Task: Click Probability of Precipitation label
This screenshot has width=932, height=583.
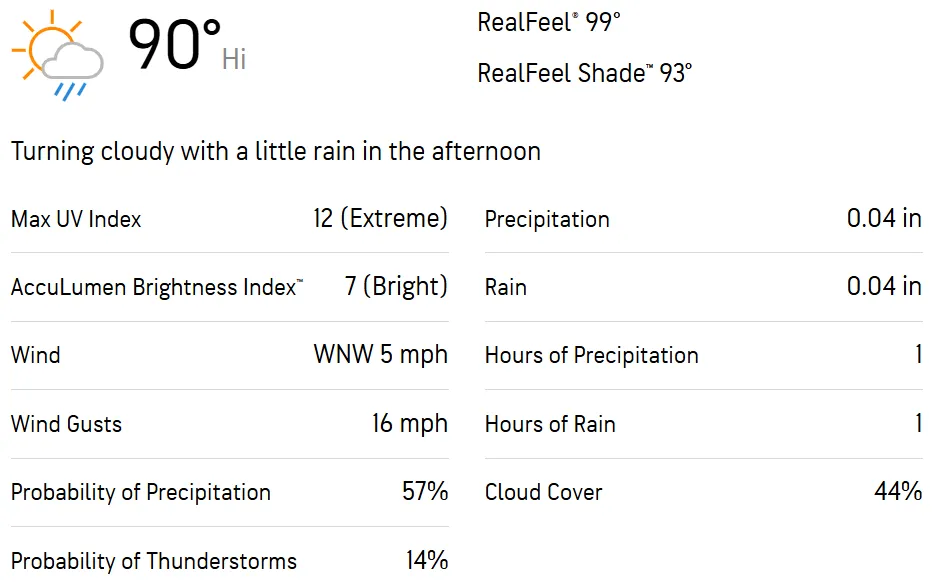Action: 141,492
